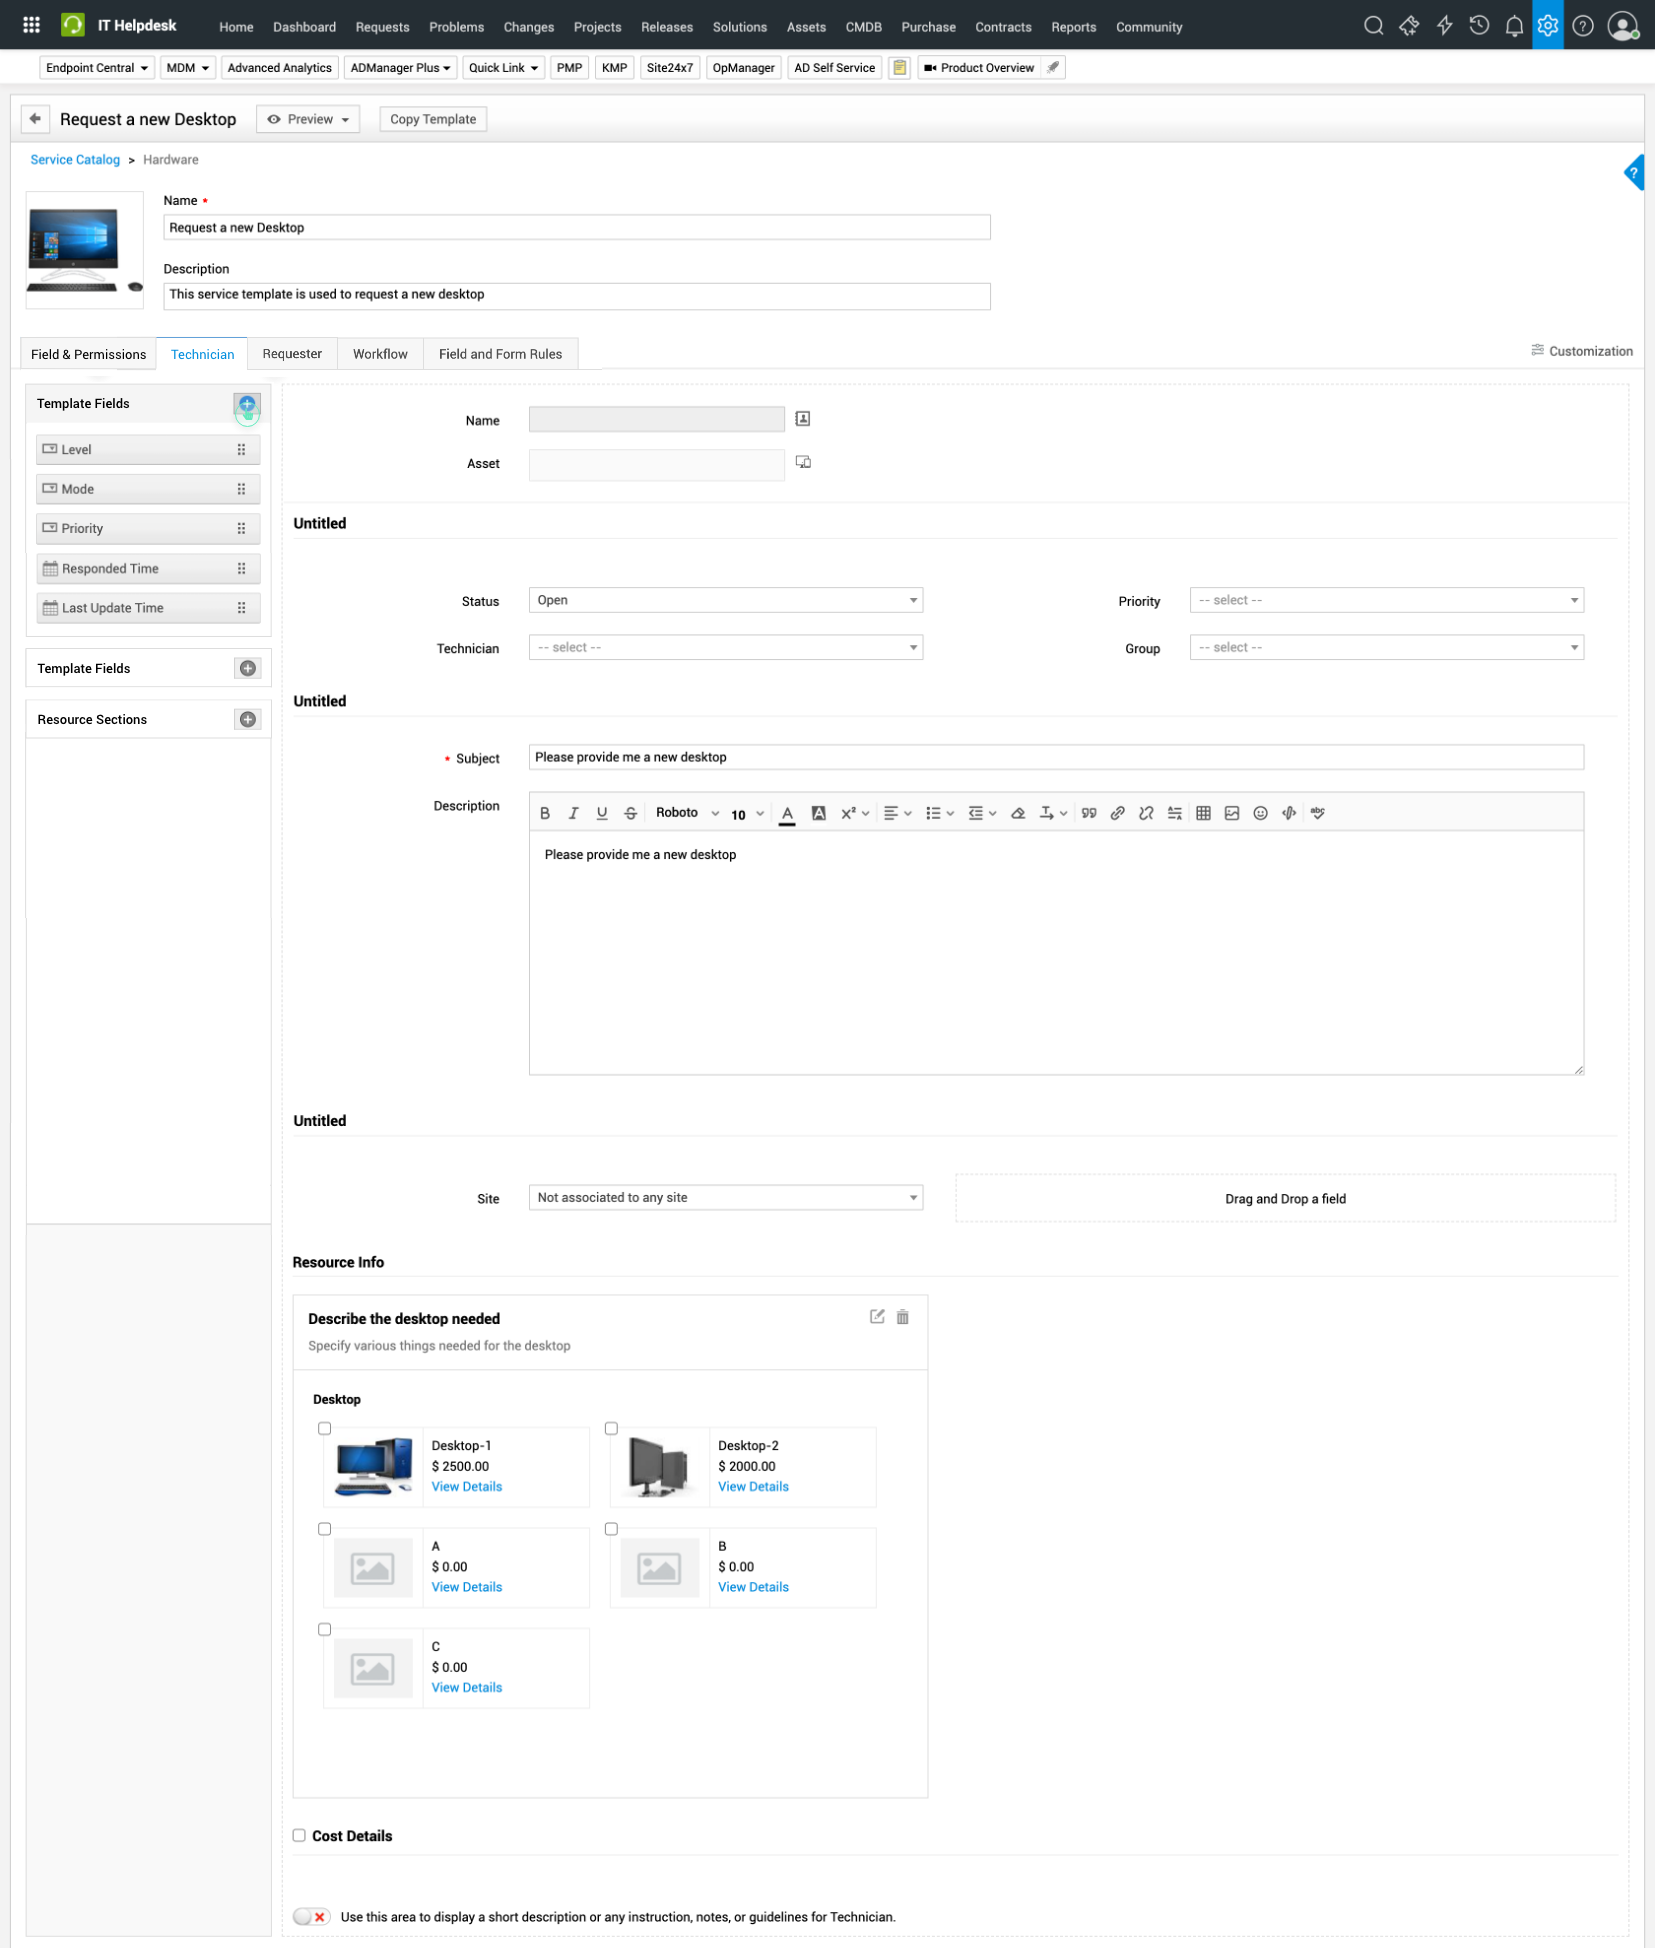This screenshot has width=1655, height=1948.
Task: Check the Desktop-1 checkbox
Action: pyautogui.click(x=325, y=1429)
